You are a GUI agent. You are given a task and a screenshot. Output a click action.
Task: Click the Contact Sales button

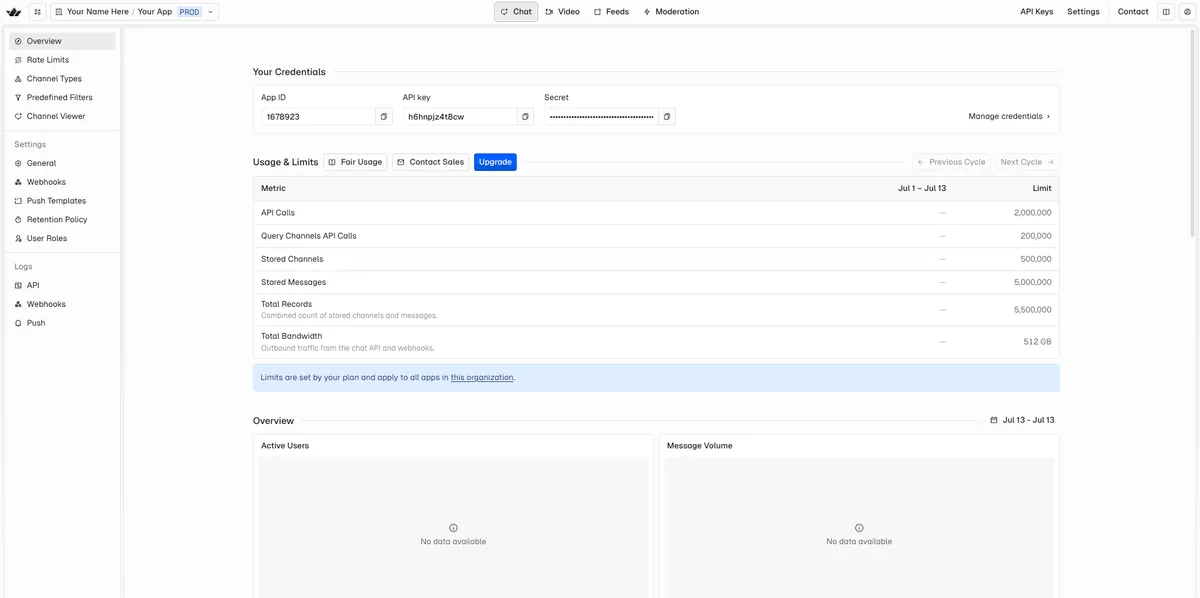pyautogui.click(x=430, y=162)
